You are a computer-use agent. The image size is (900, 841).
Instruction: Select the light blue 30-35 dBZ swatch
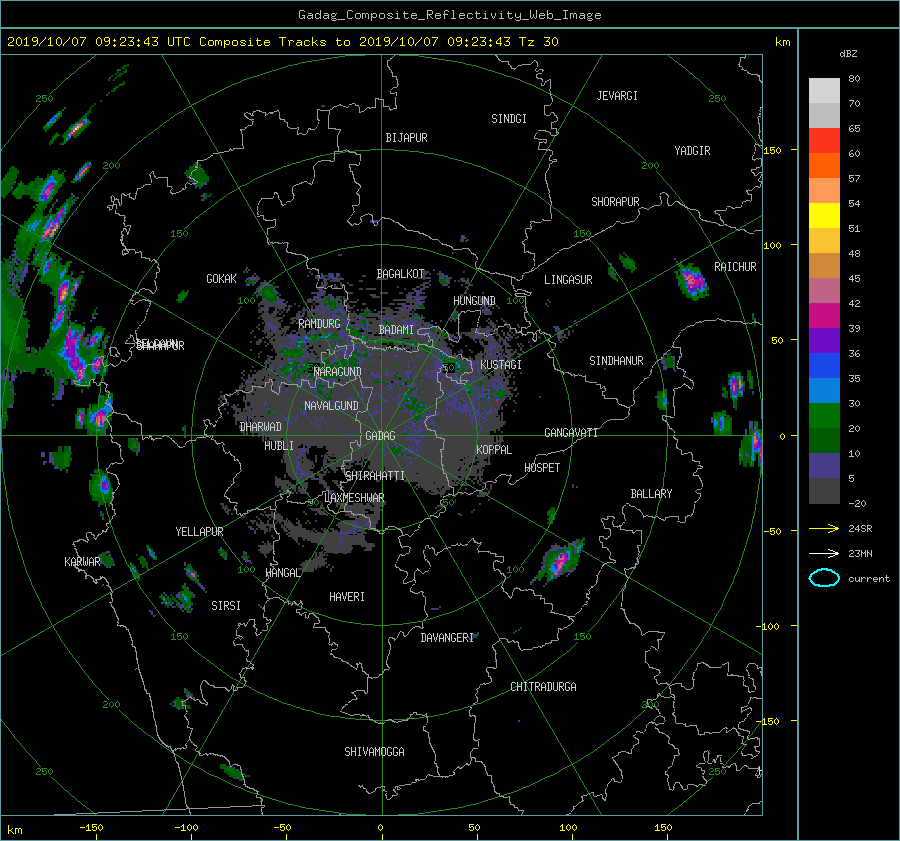tap(824, 391)
